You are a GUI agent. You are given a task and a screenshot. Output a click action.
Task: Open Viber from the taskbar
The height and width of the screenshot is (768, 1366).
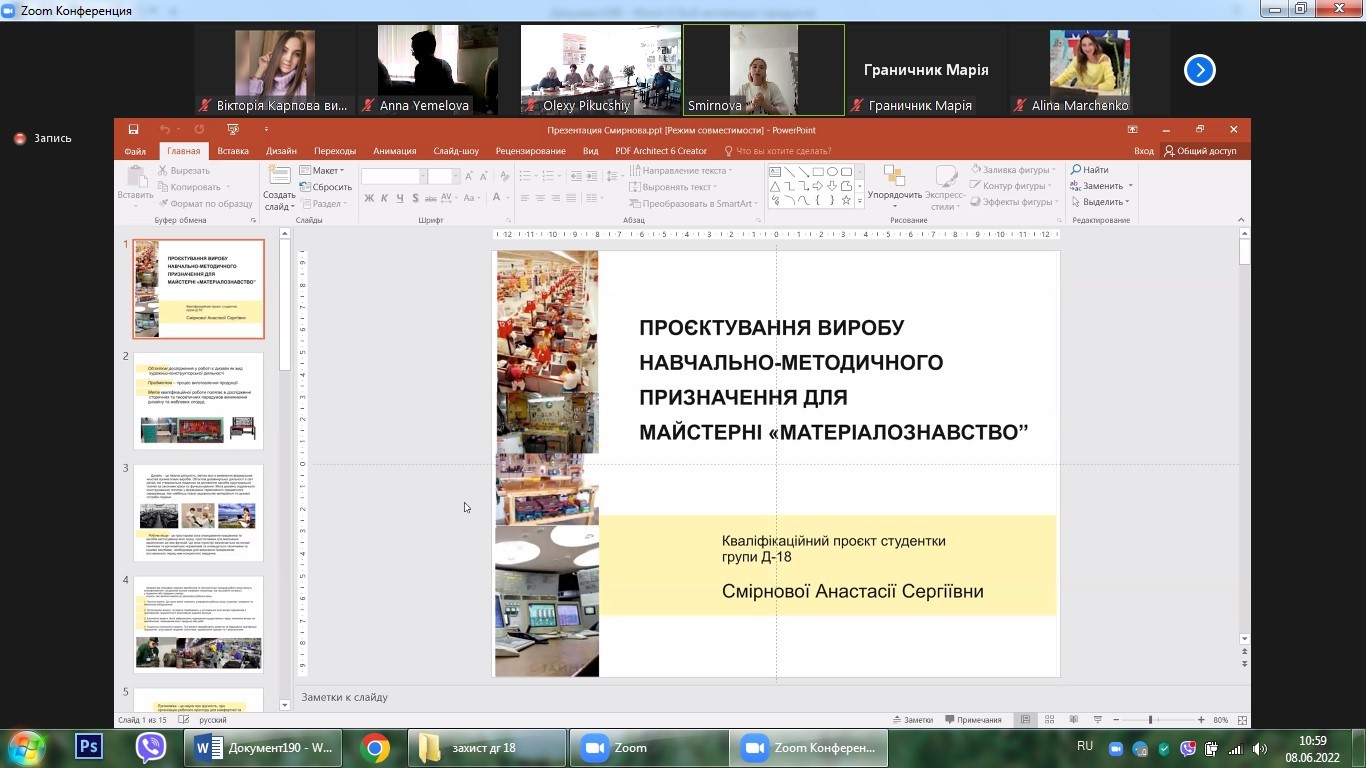click(150, 747)
